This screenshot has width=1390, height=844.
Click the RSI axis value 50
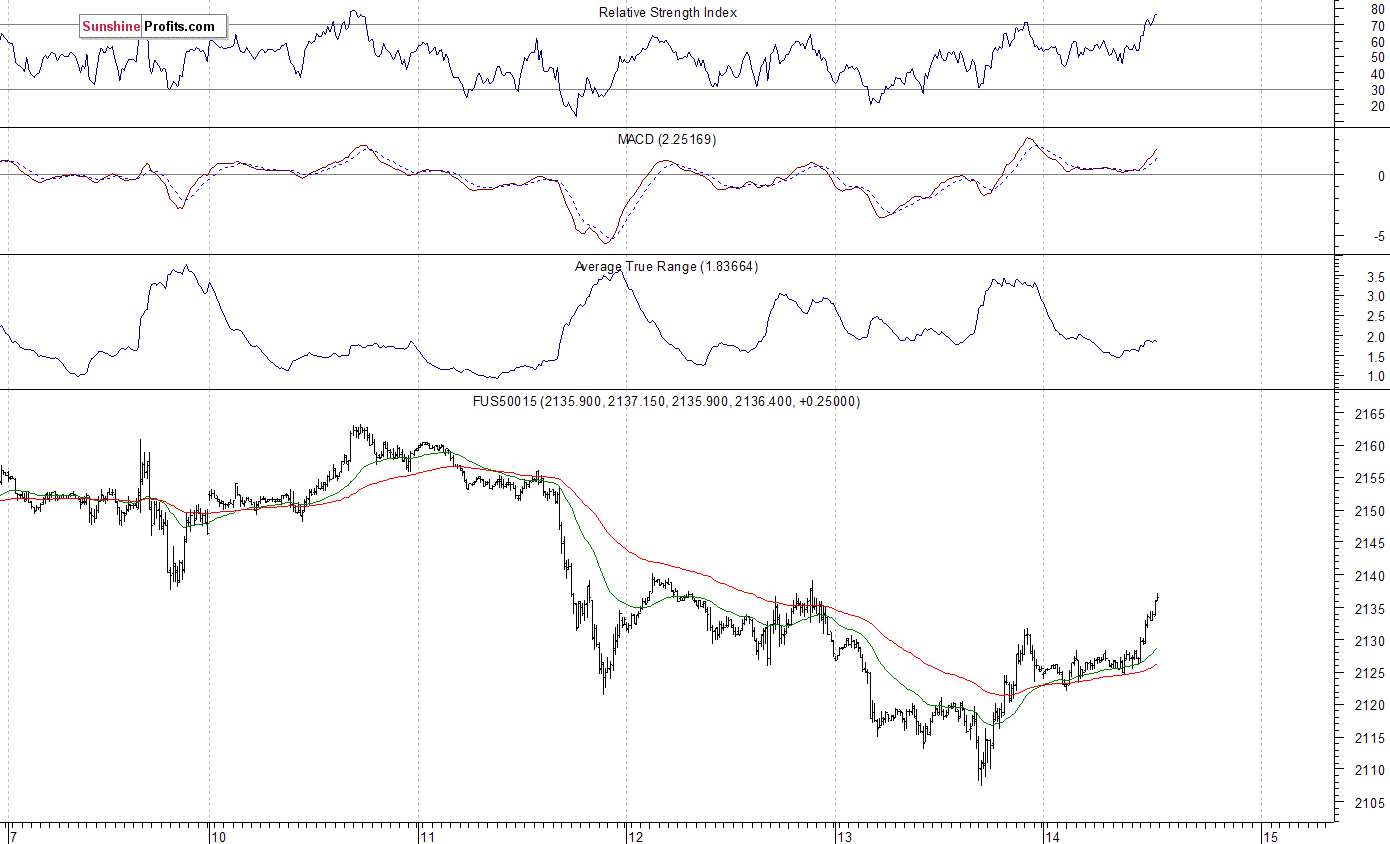1378,57
